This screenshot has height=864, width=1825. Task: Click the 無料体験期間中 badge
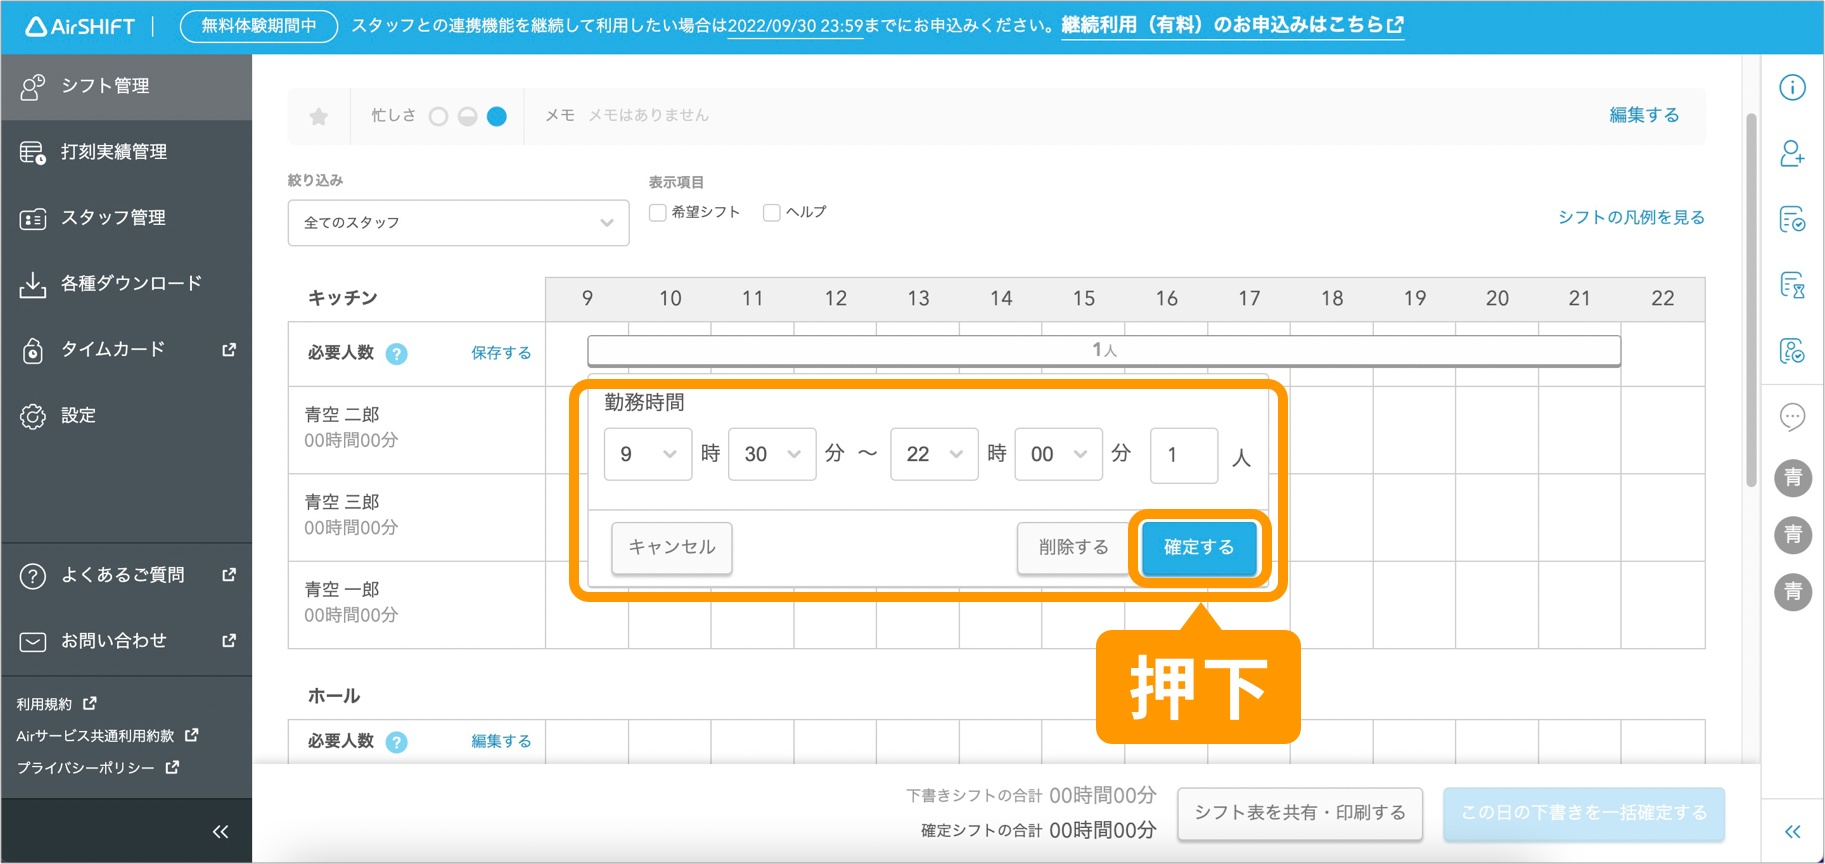(x=259, y=26)
